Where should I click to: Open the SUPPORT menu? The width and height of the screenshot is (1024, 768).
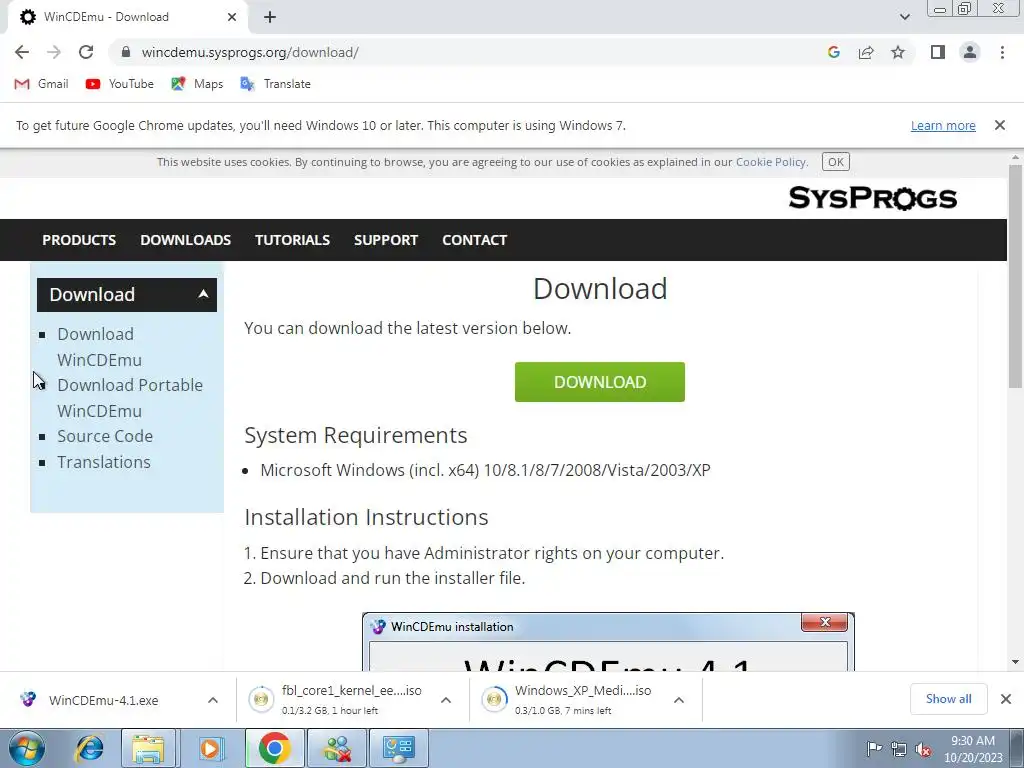(x=386, y=240)
